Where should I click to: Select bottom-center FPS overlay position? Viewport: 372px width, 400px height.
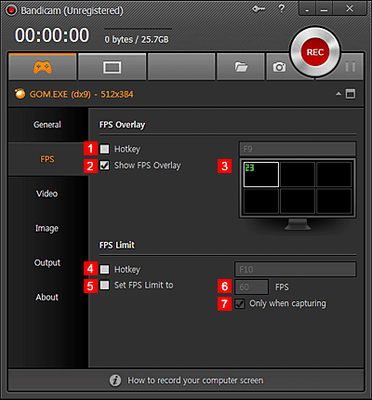pyautogui.click(x=297, y=201)
